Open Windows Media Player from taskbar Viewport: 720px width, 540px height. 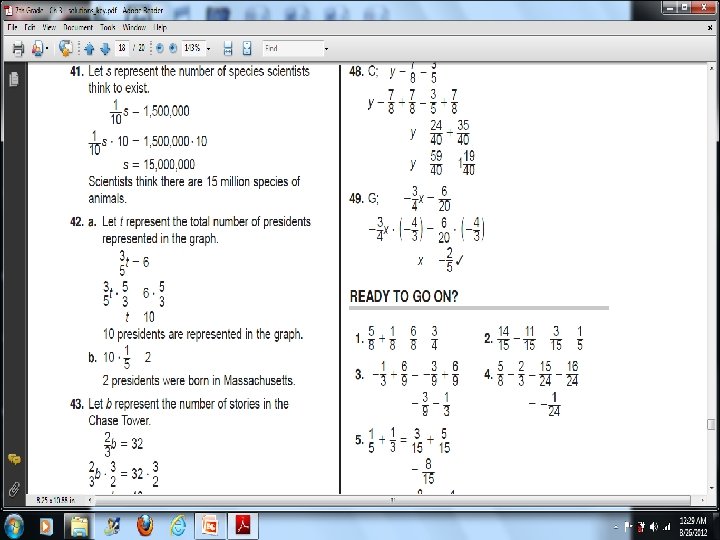(x=46, y=526)
